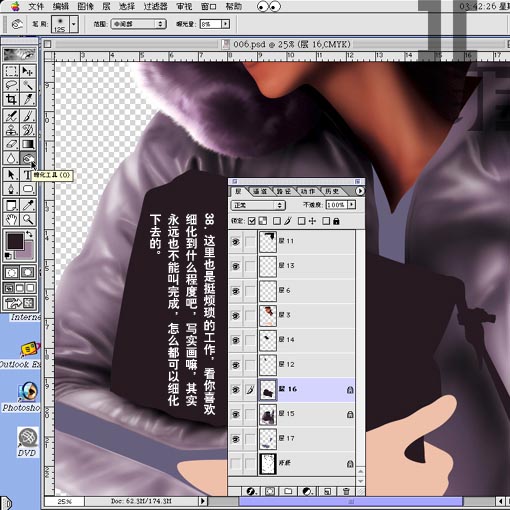Hide layer 15 via eye icon
This screenshot has height=510, width=510.
236,414
